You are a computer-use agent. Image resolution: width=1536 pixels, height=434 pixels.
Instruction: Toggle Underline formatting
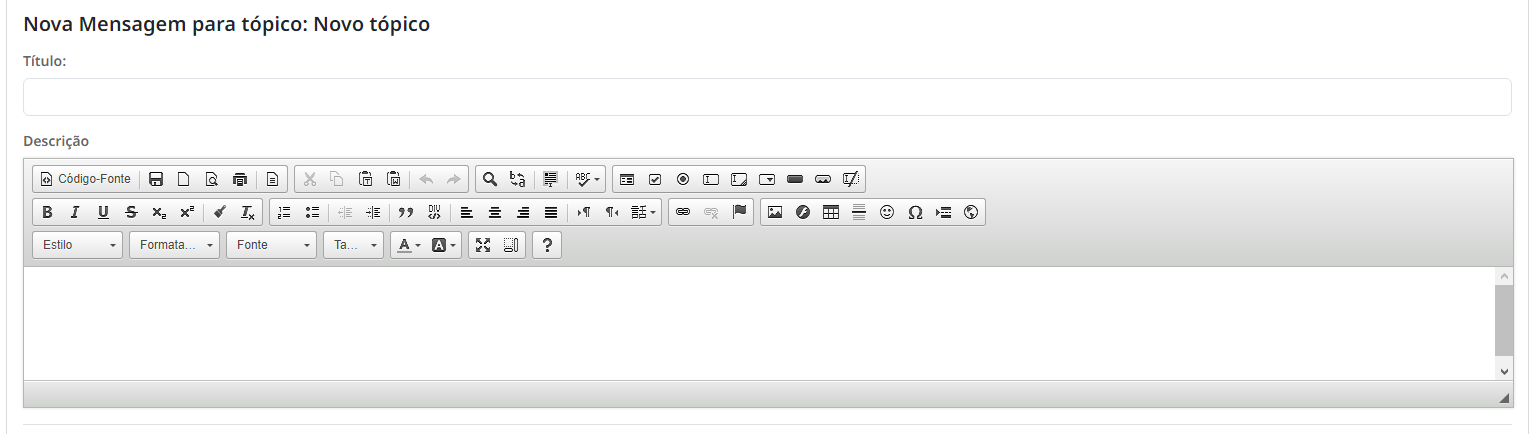click(x=103, y=212)
